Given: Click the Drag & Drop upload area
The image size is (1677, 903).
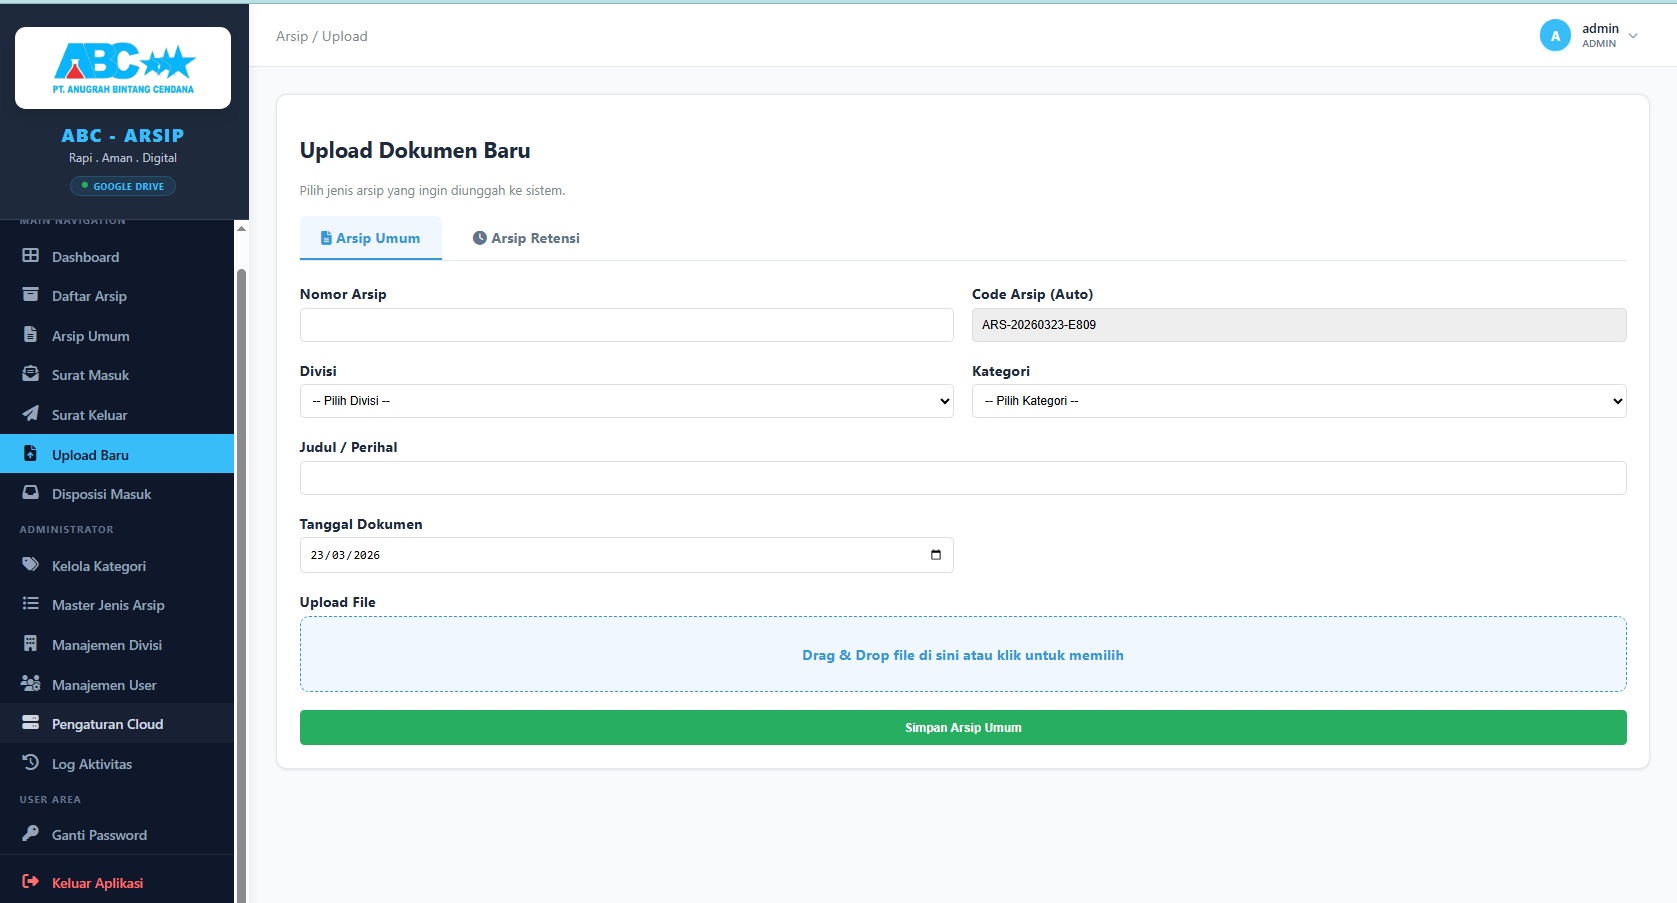Looking at the screenshot, I should (963, 655).
